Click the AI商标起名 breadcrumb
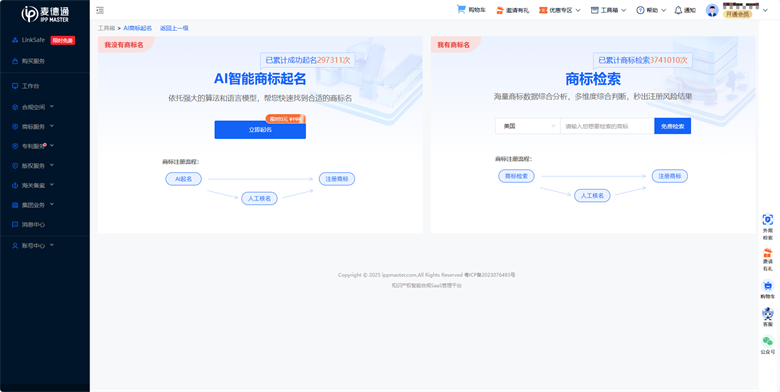The image size is (780, 392). [x=138, y=28]
